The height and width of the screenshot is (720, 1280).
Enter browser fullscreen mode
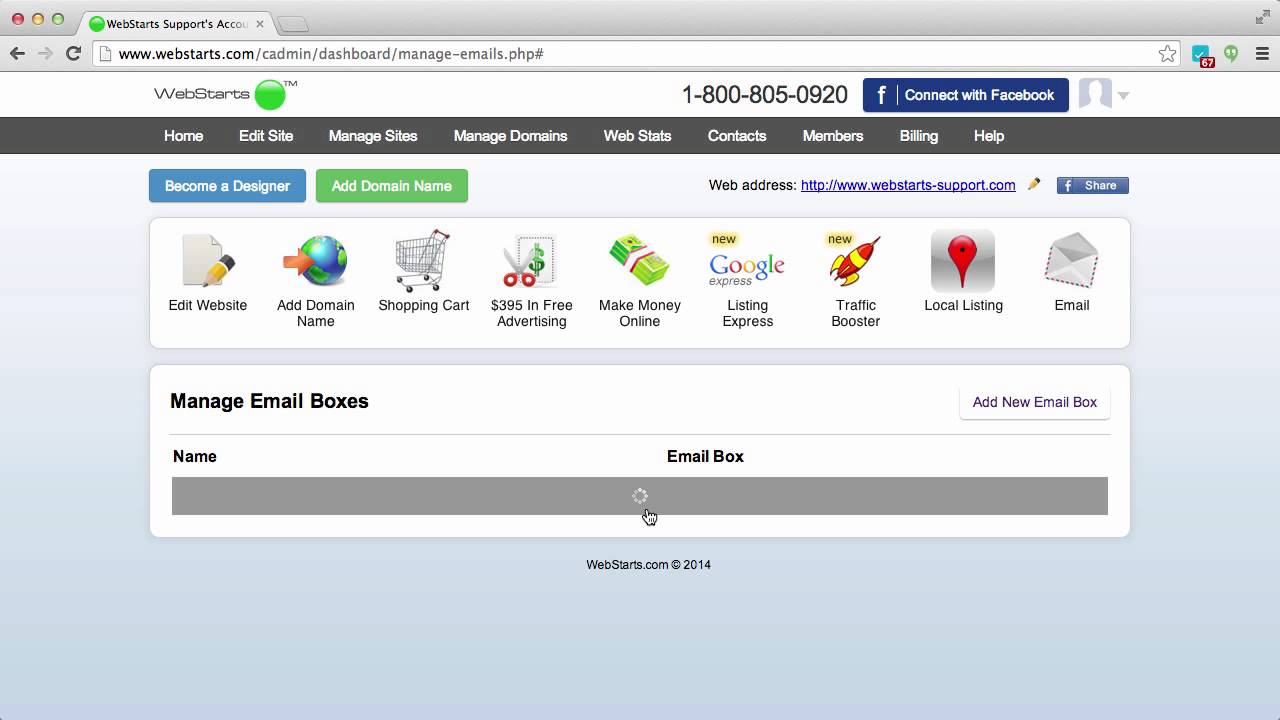tap(1262, 18)
